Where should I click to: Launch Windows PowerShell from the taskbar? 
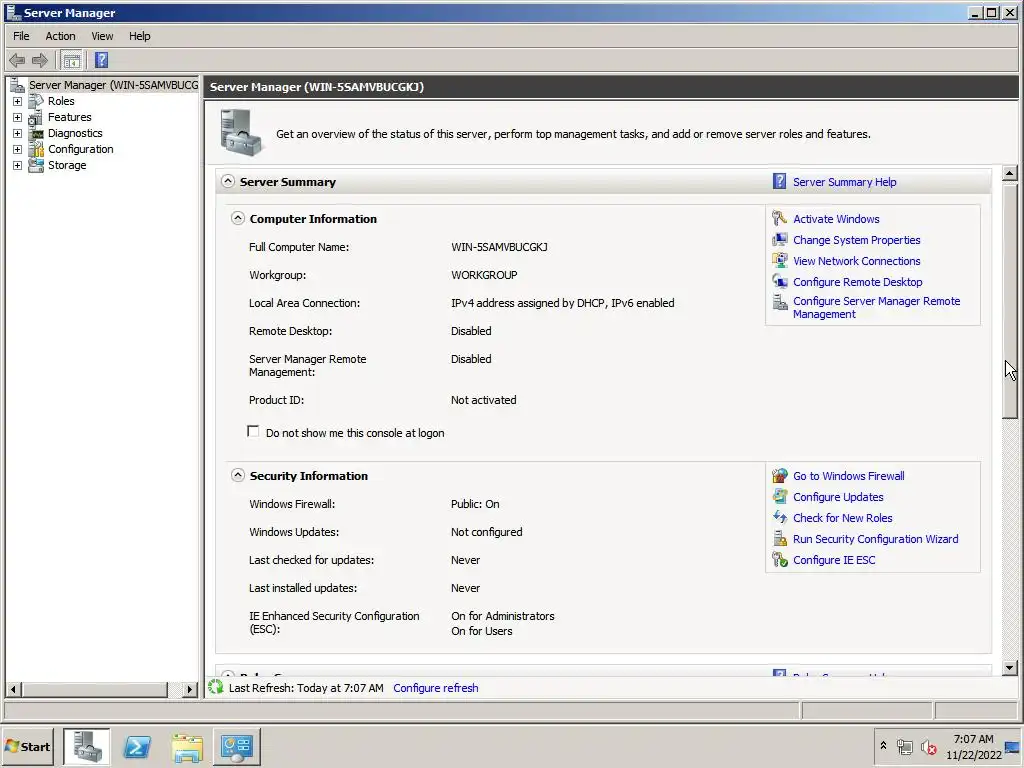click(x=137, y=746)
